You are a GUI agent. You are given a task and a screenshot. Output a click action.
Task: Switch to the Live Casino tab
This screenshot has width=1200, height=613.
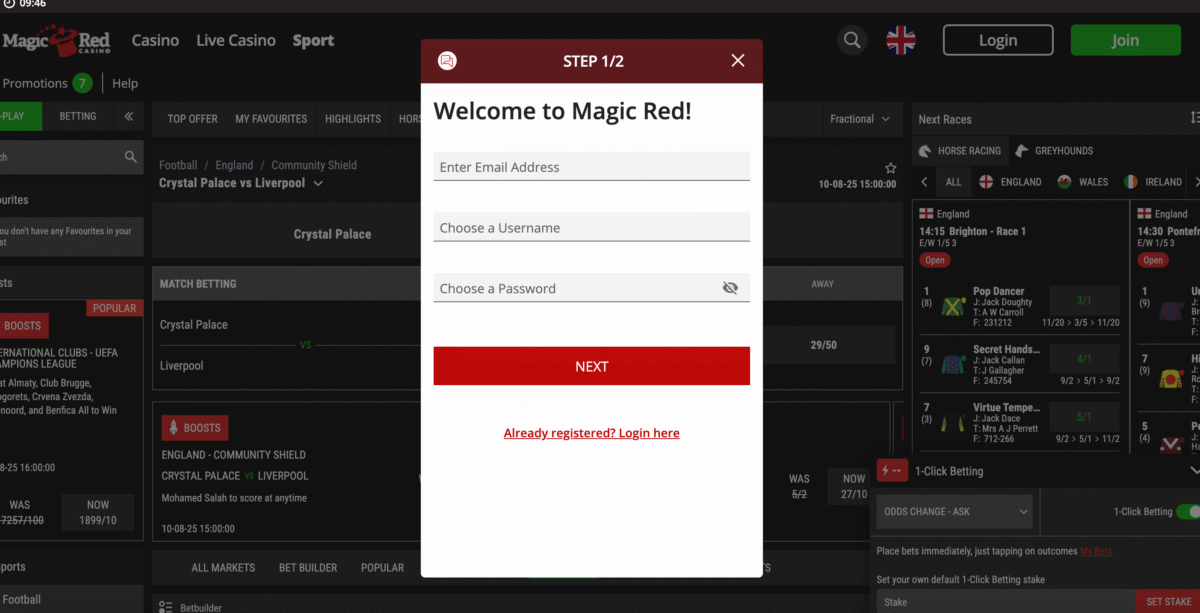[x=236, y=40]
